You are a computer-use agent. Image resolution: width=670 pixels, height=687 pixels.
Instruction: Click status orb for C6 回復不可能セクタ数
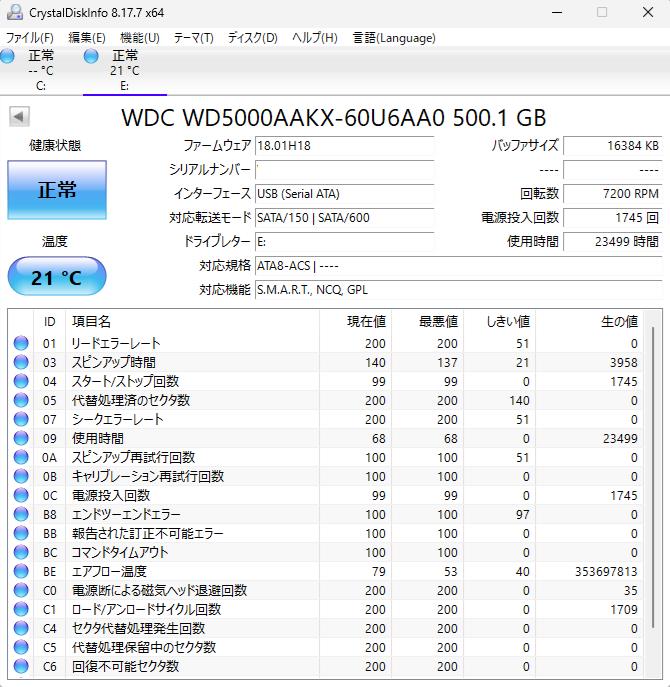click(21, 666)
